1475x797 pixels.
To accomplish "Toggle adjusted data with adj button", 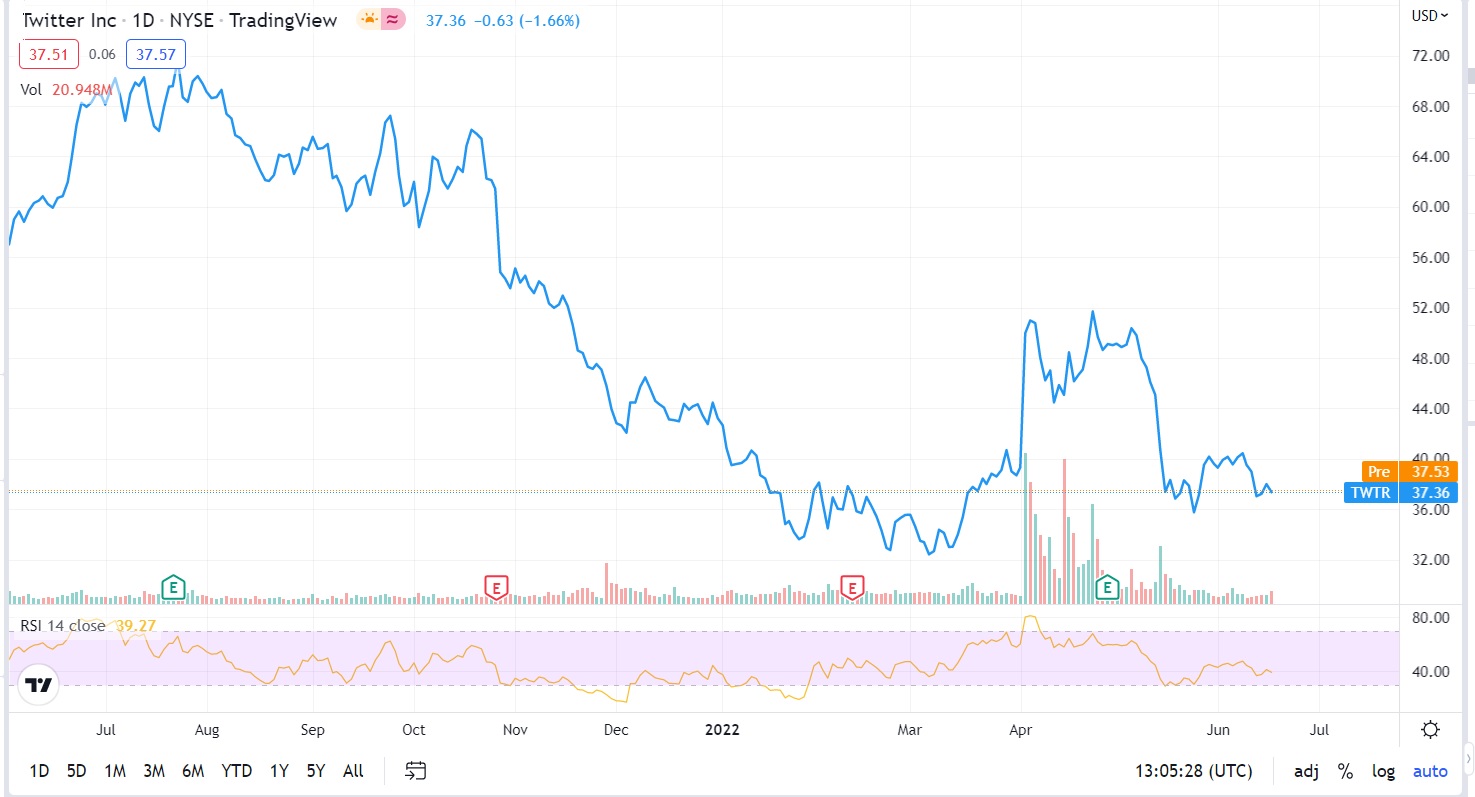I will (1306, 771).
